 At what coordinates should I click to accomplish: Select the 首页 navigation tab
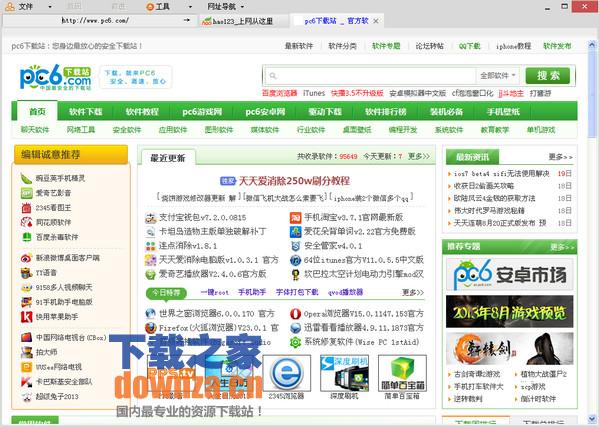tap(37, 111)
